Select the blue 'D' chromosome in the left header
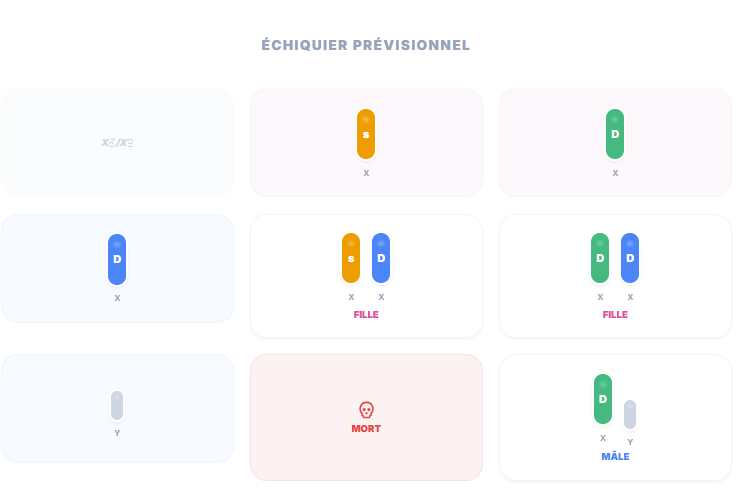 [117, 259]
